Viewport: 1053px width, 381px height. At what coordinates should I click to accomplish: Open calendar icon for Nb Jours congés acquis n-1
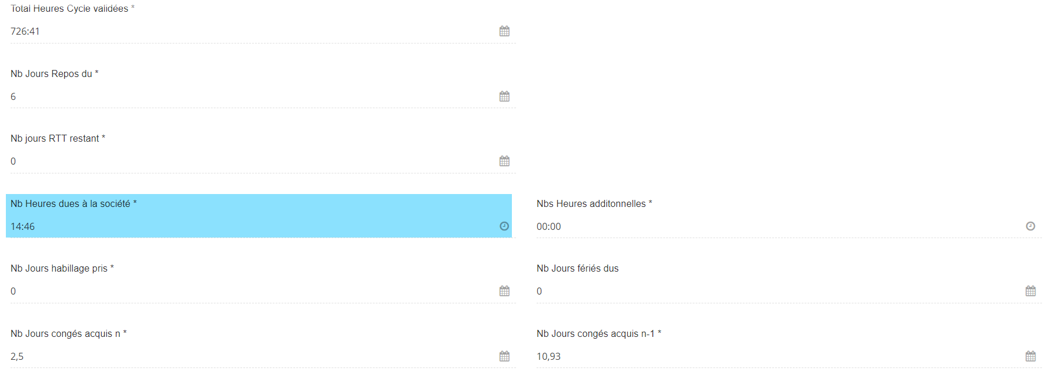pos(1030,356)
